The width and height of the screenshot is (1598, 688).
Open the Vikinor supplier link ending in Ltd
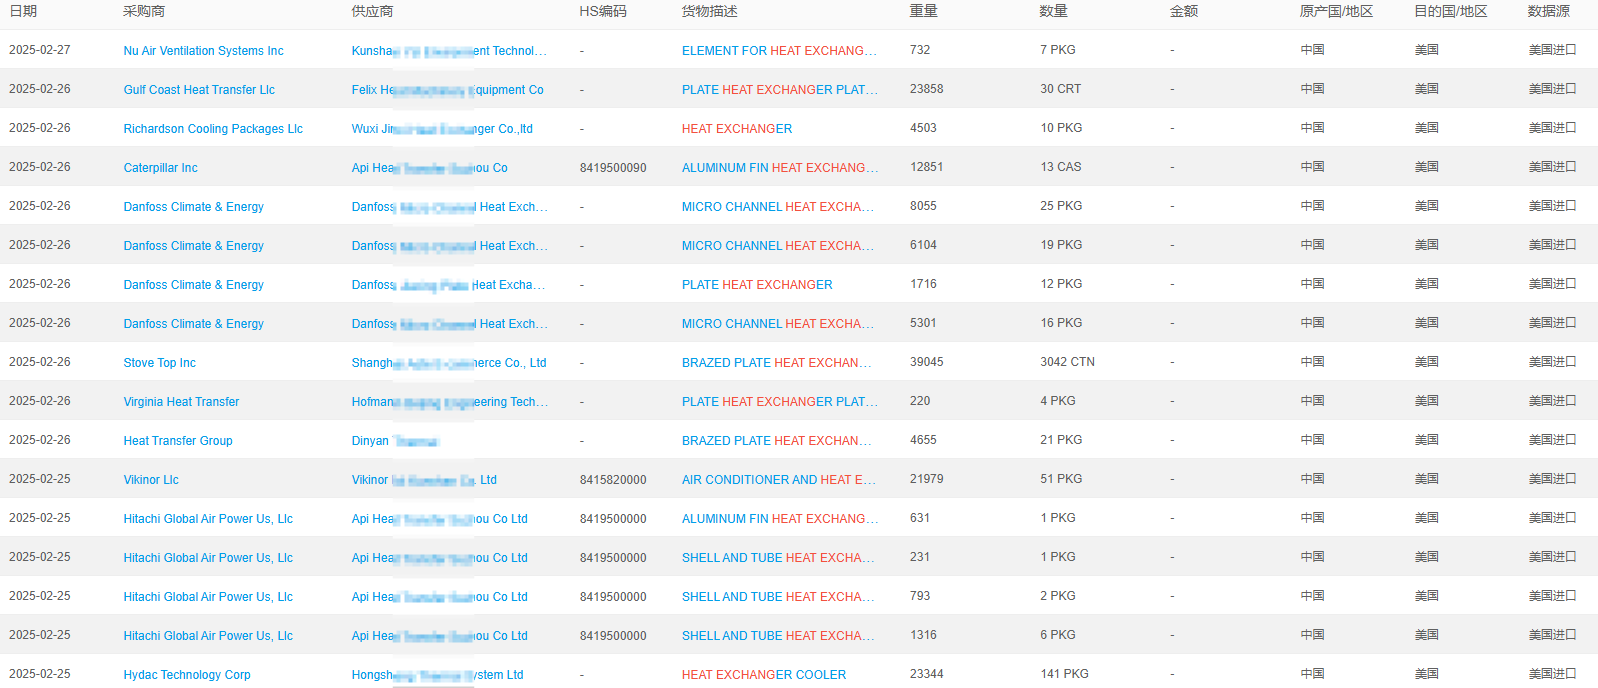pos(424,480)
